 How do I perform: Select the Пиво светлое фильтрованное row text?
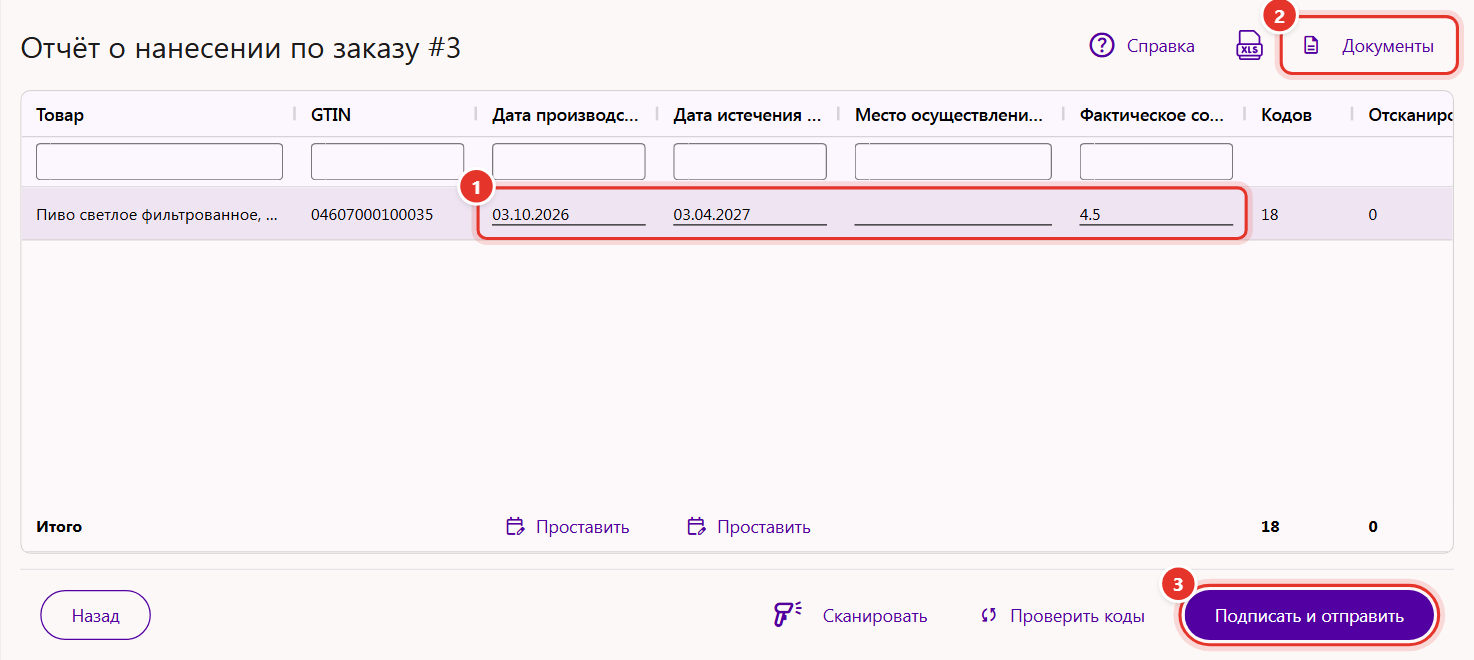[157, 214]
